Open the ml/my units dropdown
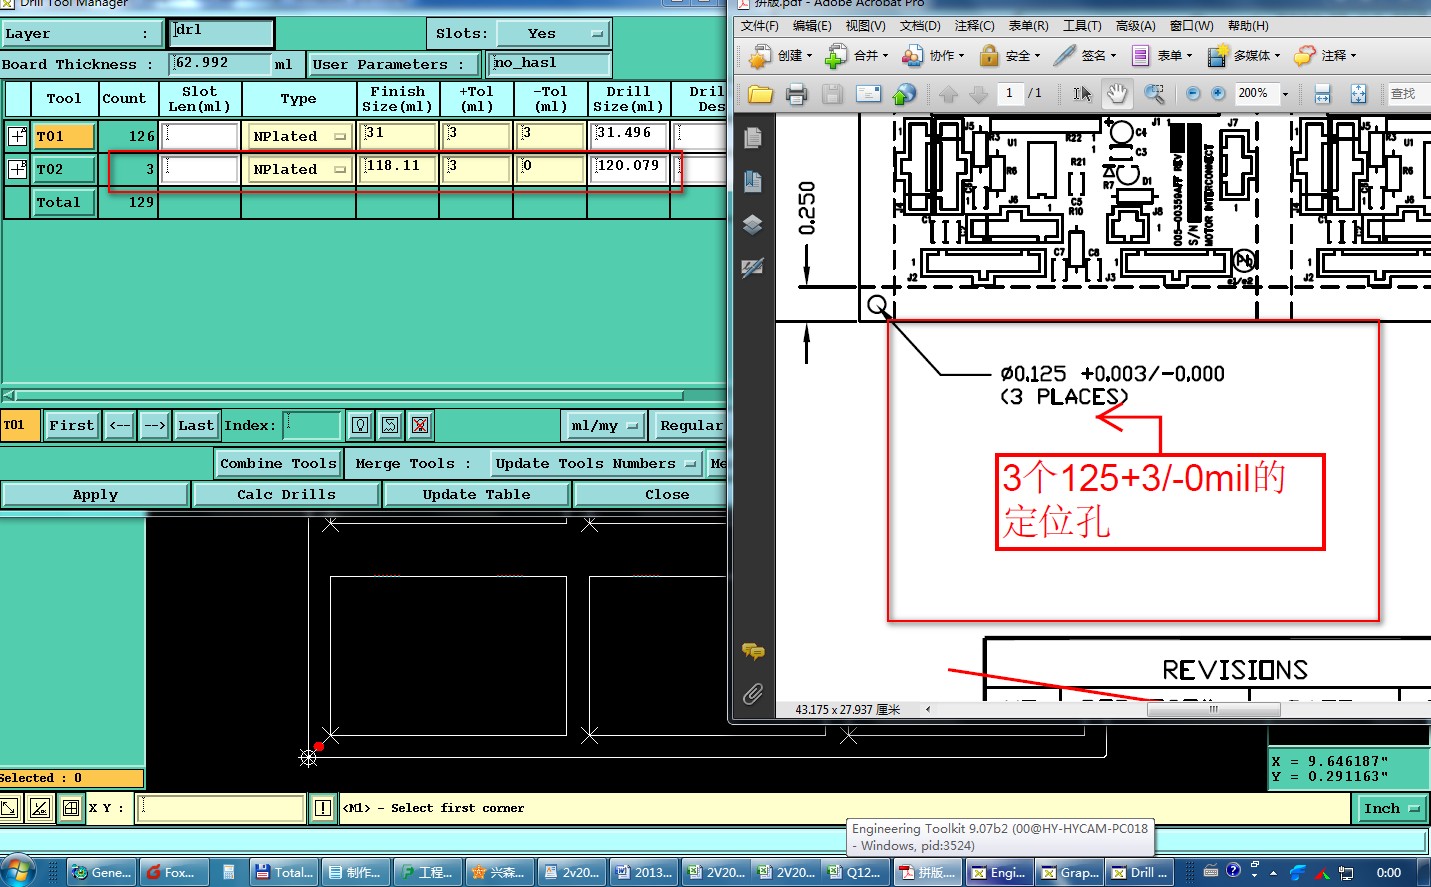 click(x=604, y=425)
